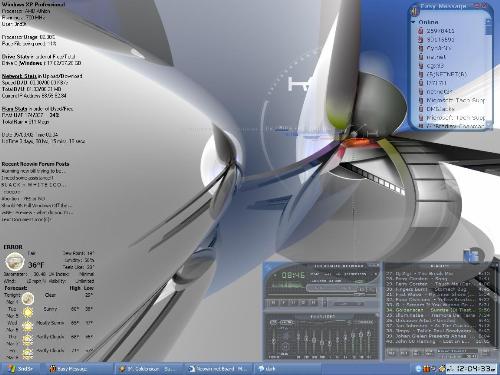Select playlist track 29 Ferry Corsten Touch Me
The image size is (500, 375).
point(438,284)
